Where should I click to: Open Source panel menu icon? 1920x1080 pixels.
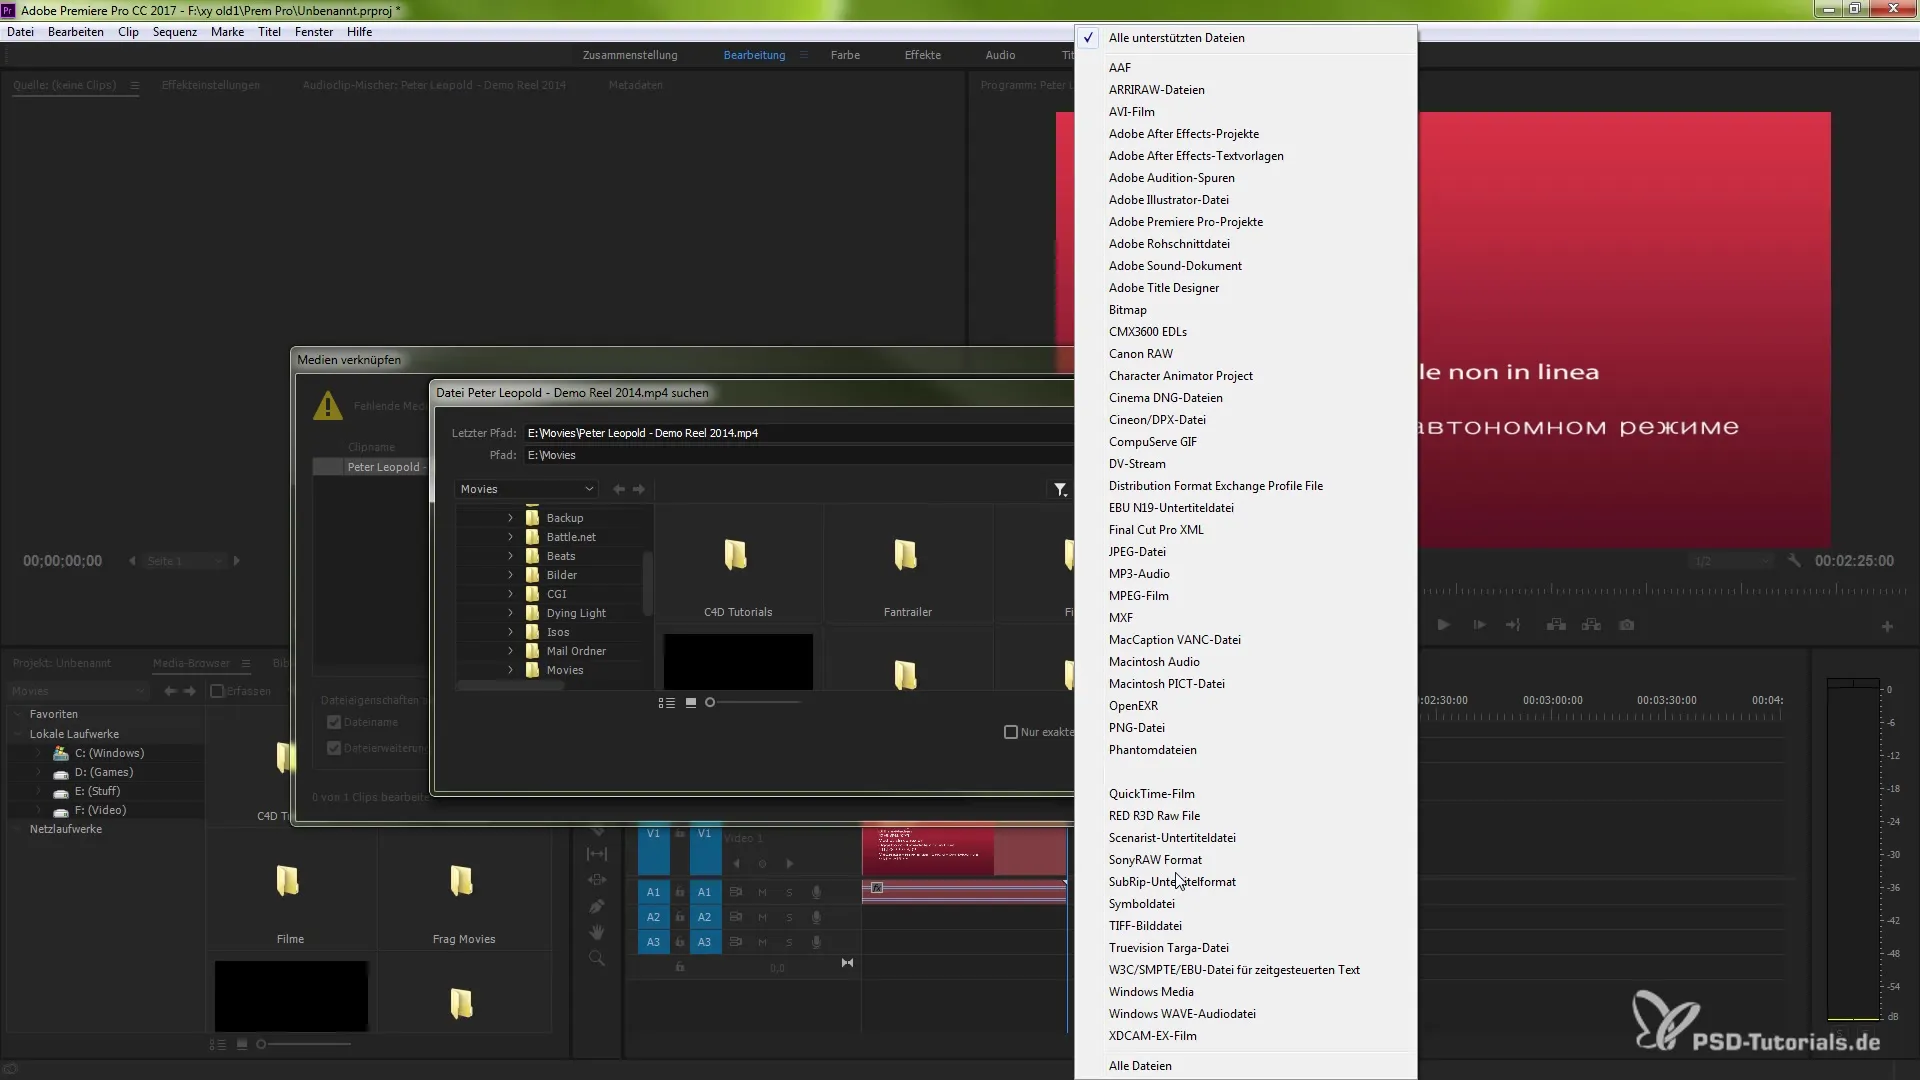click(135, 86)
